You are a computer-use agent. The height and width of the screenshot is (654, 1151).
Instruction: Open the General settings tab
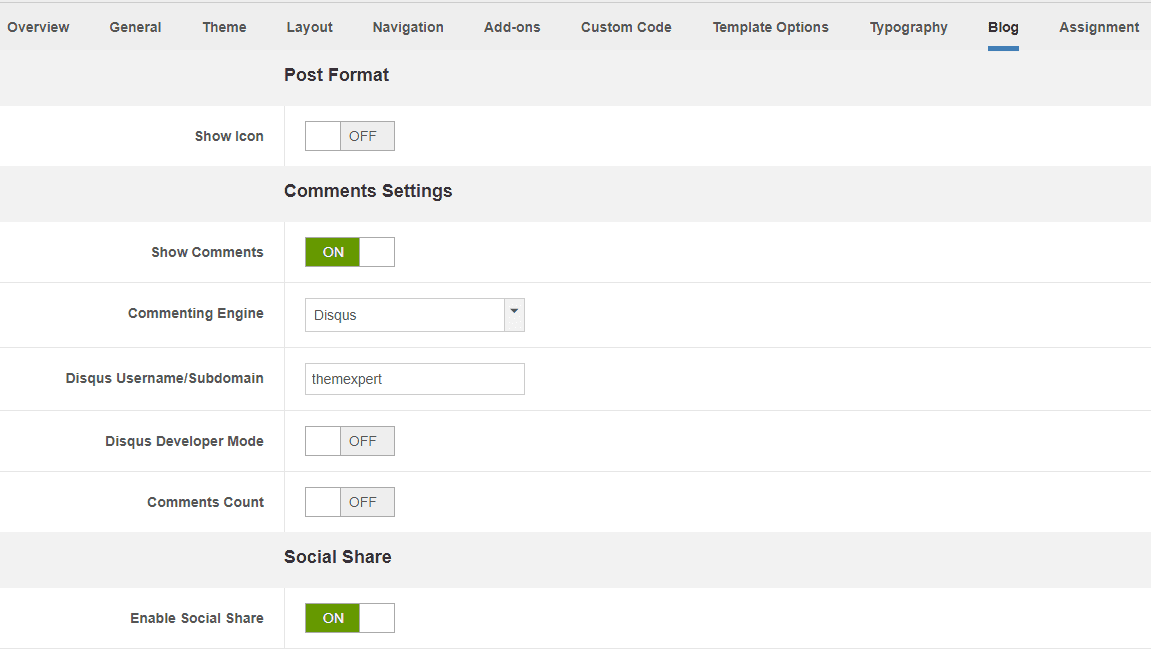coord(135,27)
